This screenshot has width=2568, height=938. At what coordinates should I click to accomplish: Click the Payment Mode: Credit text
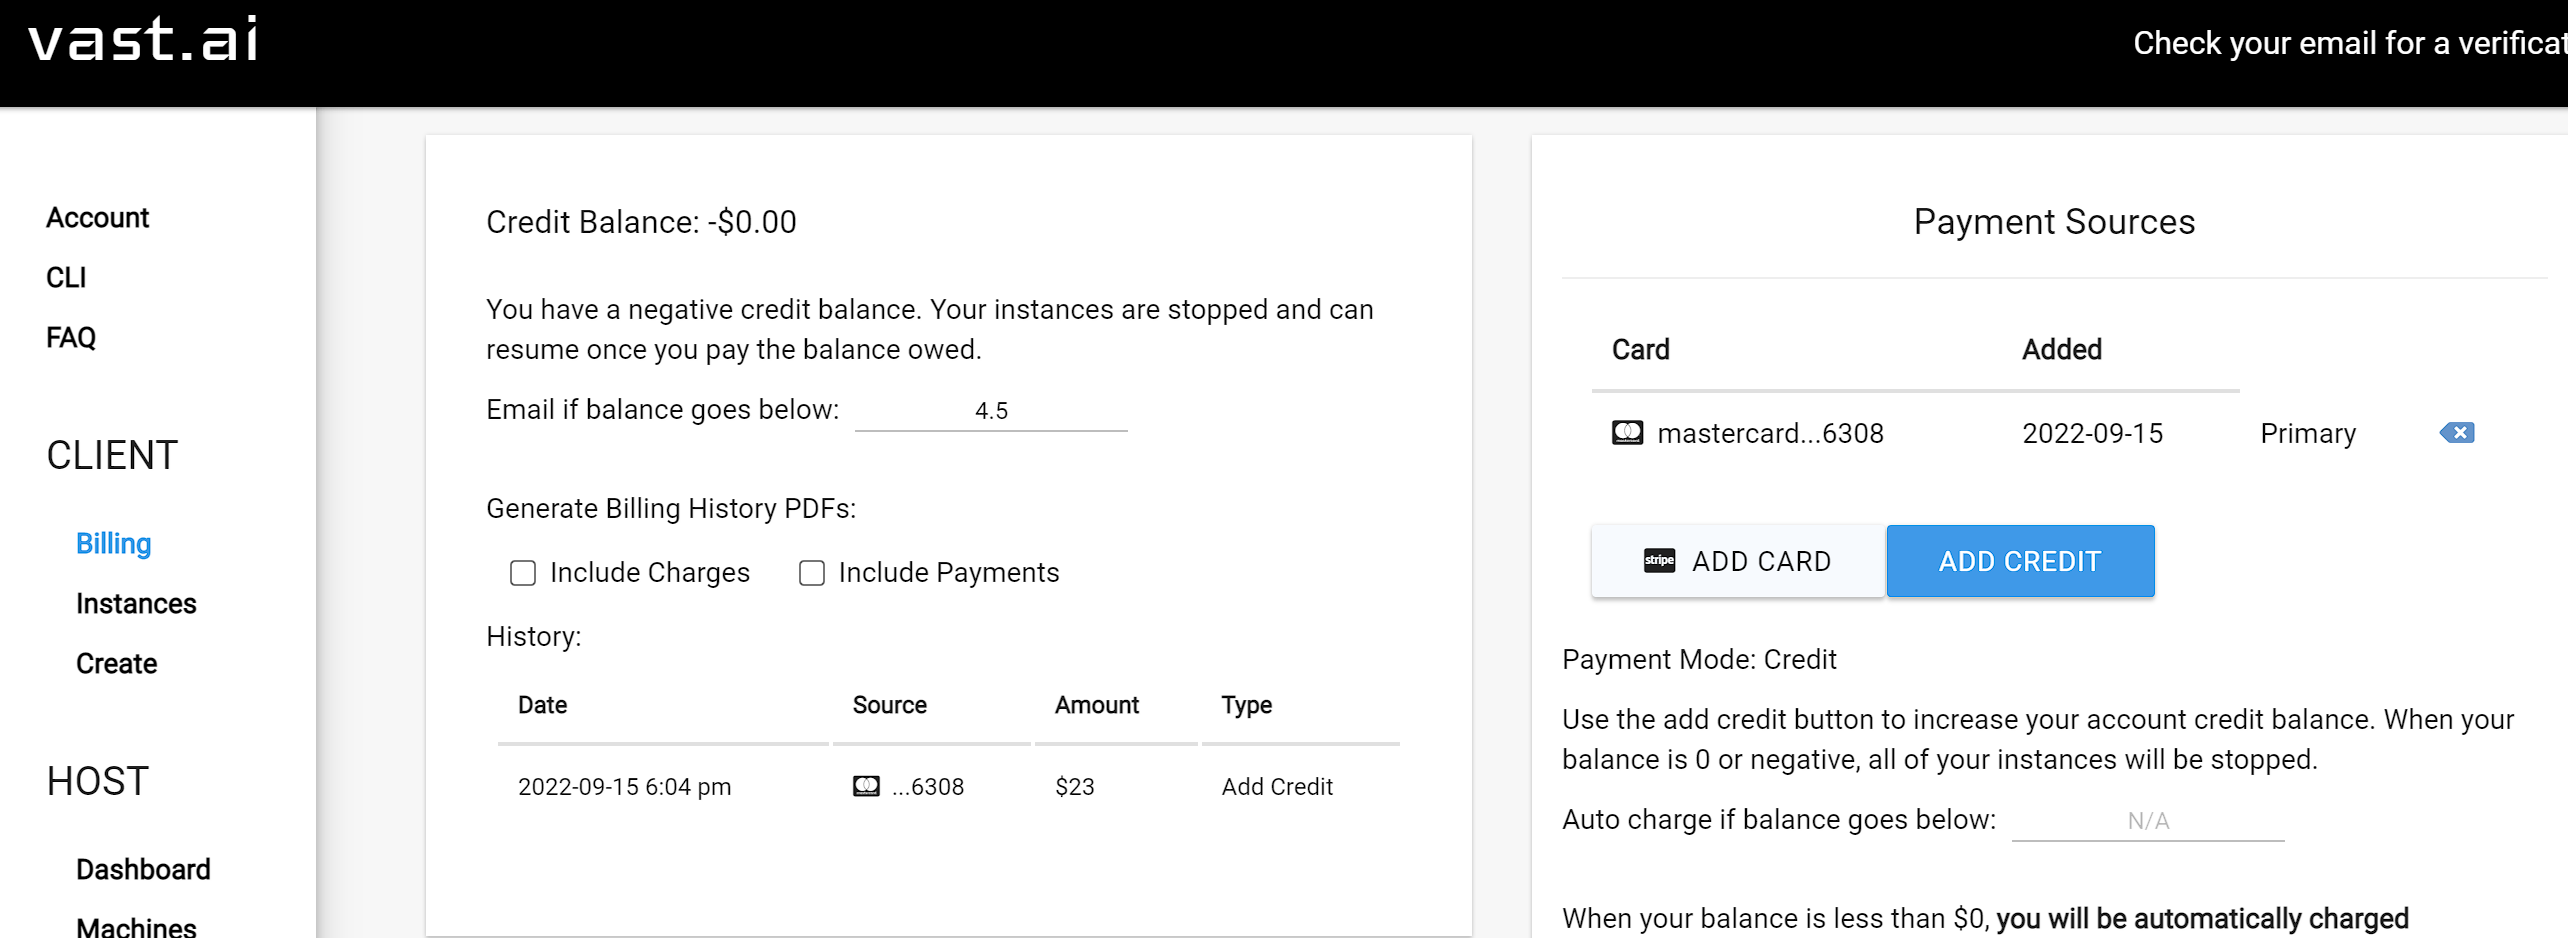(1699, 660)
